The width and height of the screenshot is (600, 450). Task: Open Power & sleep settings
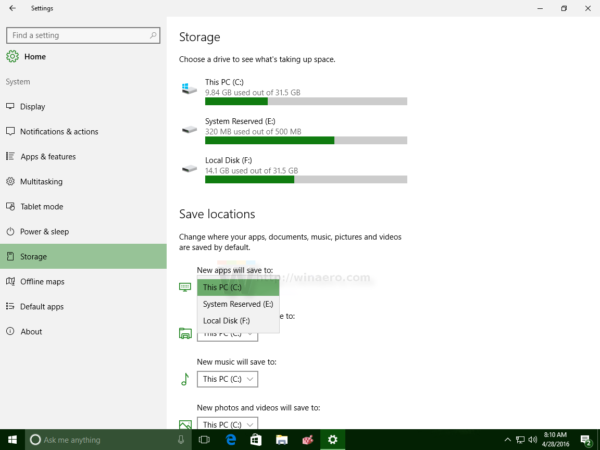(x=83, y=232)
